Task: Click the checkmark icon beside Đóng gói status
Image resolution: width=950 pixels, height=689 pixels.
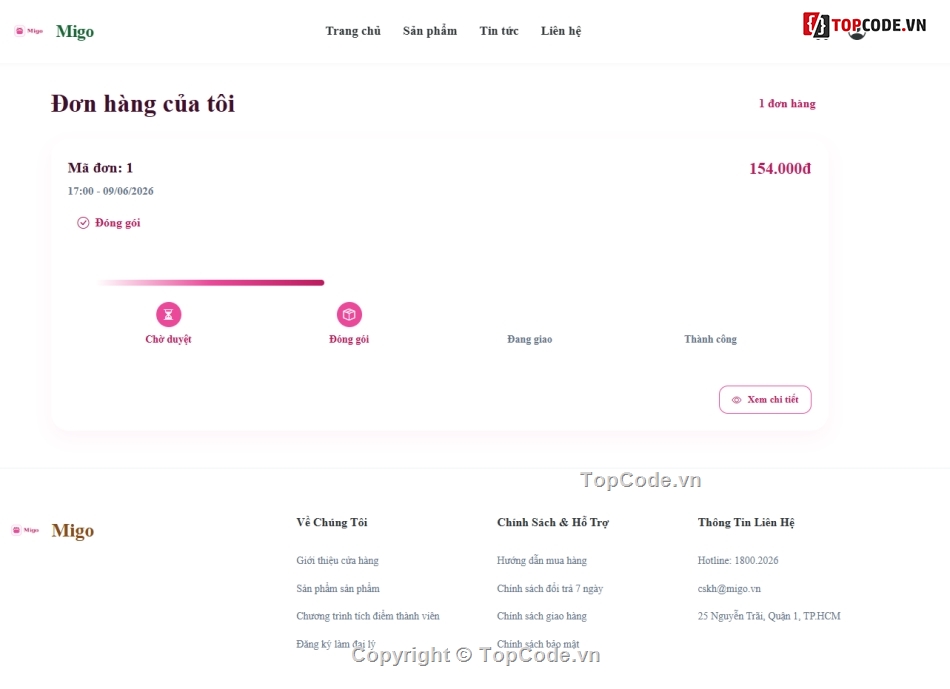Action: [x=83, y=223]
